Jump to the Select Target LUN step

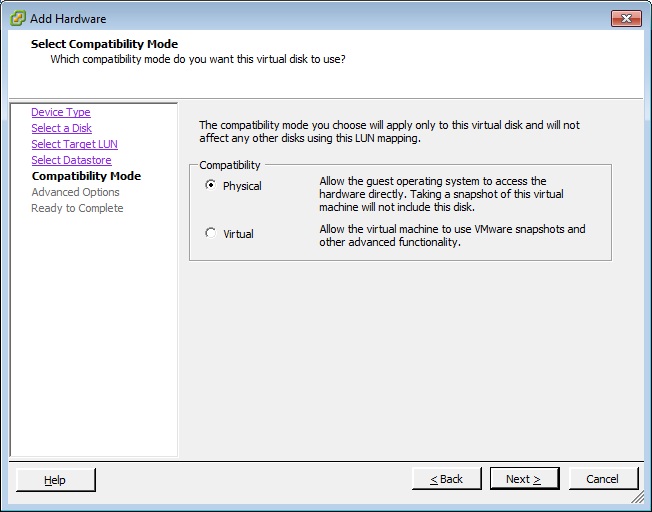coord(74,144)
